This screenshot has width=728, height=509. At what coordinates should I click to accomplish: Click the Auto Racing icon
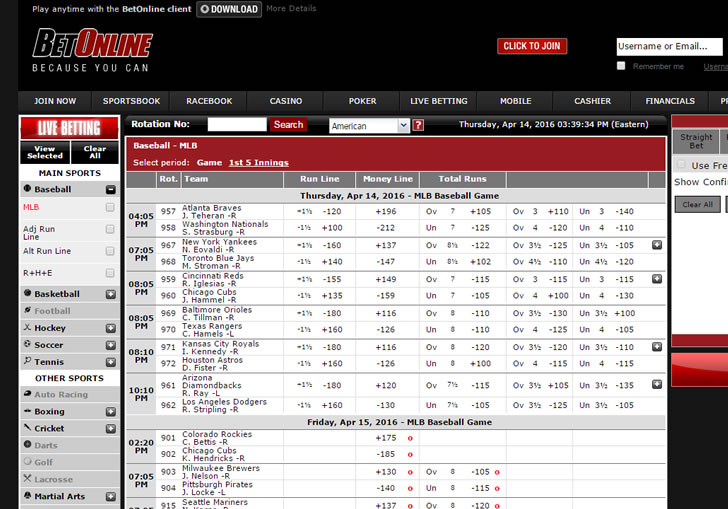(27, 393)
